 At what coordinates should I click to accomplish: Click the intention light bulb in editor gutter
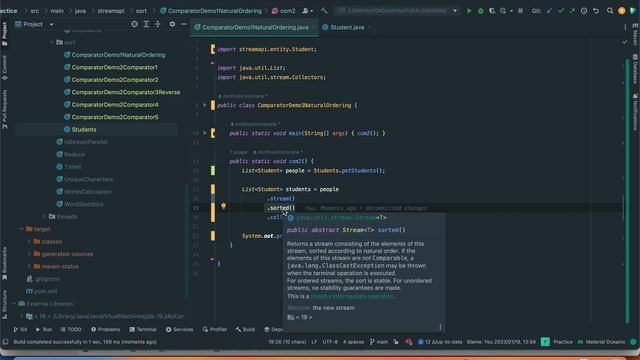pyautogui.click(x=223, y=207)
